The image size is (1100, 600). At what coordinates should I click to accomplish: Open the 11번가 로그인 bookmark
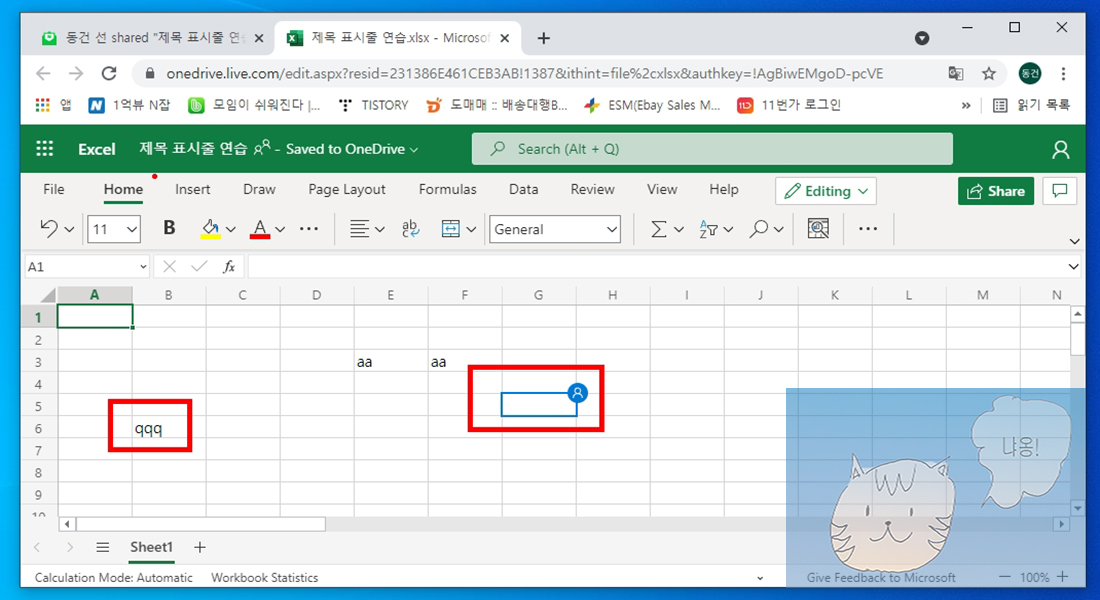point(789,105)
